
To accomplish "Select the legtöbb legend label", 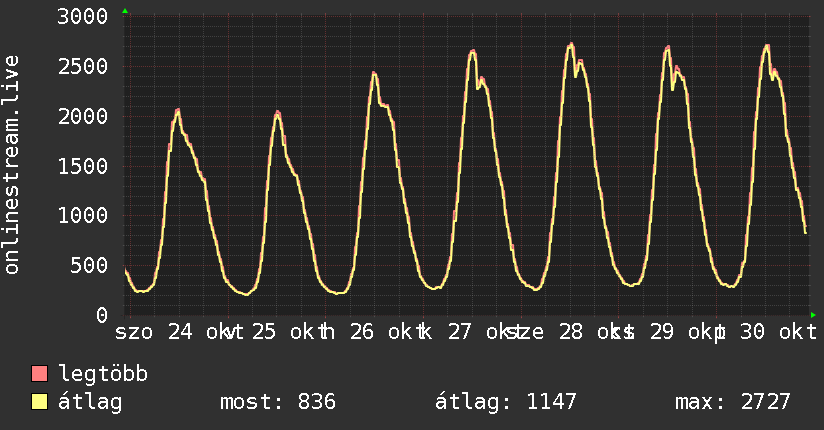I will point(103,374).
